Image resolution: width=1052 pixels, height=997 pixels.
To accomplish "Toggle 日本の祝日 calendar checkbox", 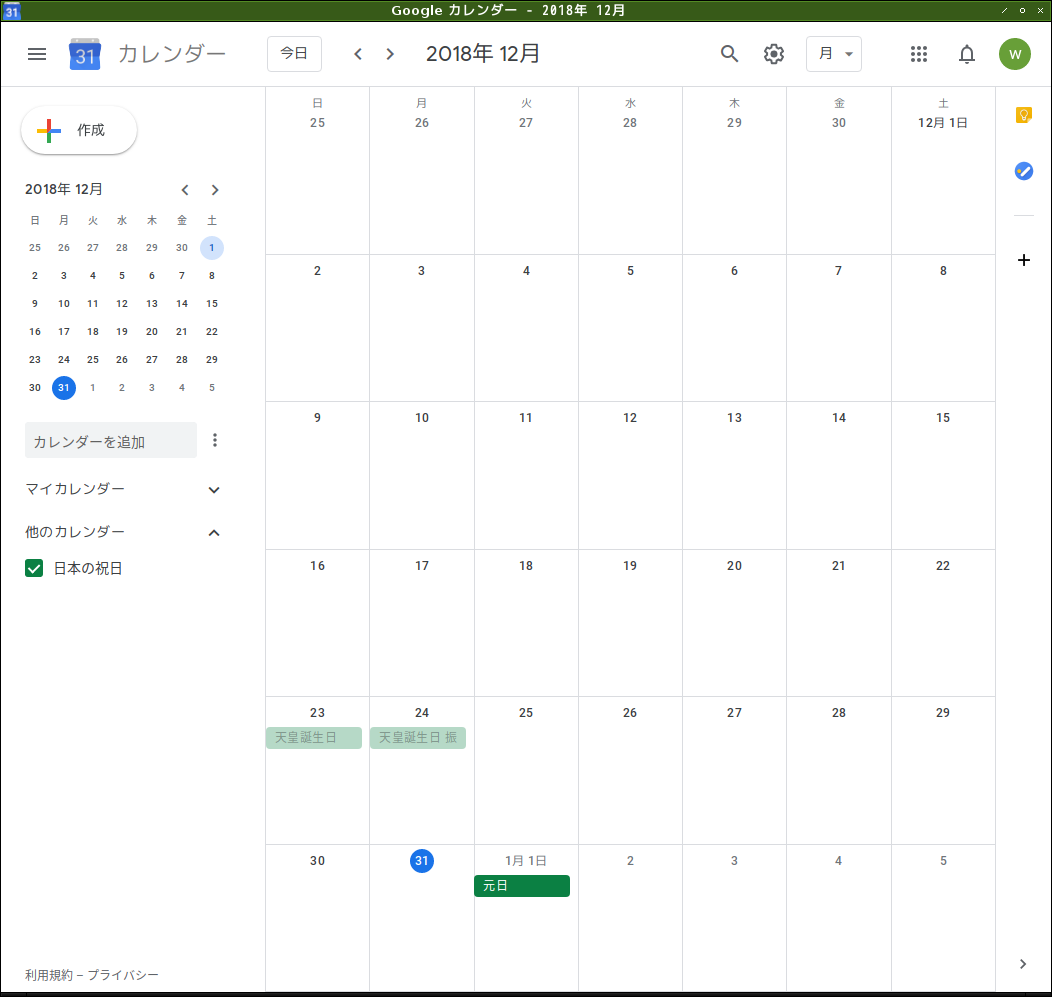I will [34, 568].
